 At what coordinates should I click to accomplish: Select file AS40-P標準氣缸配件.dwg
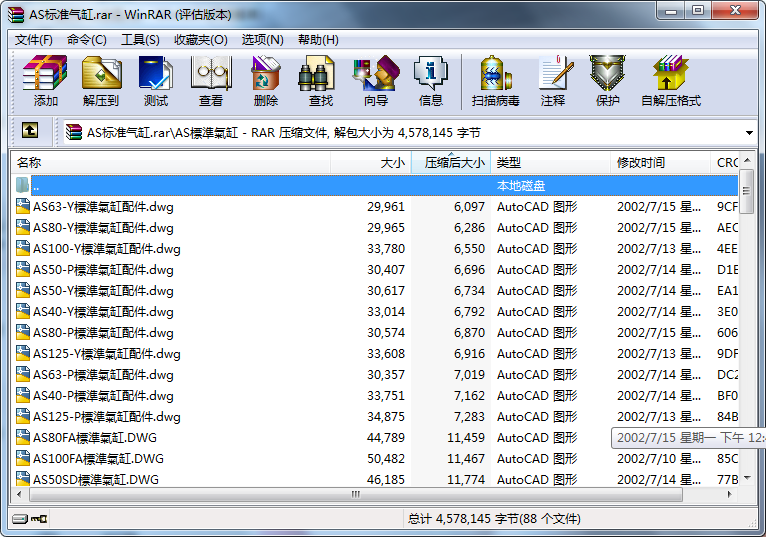point(103,396)
